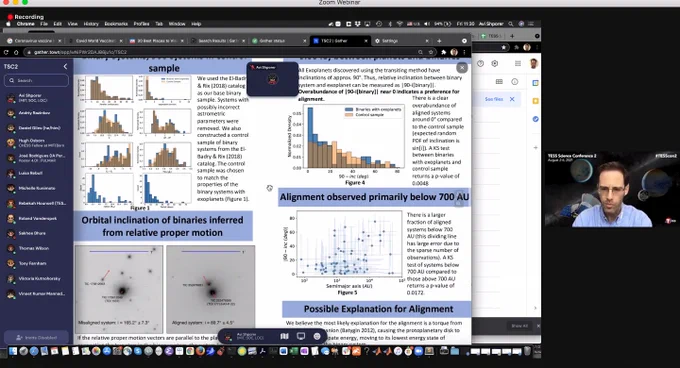Select Roland Vanderspek in participant list

click(x=36, y=218)
